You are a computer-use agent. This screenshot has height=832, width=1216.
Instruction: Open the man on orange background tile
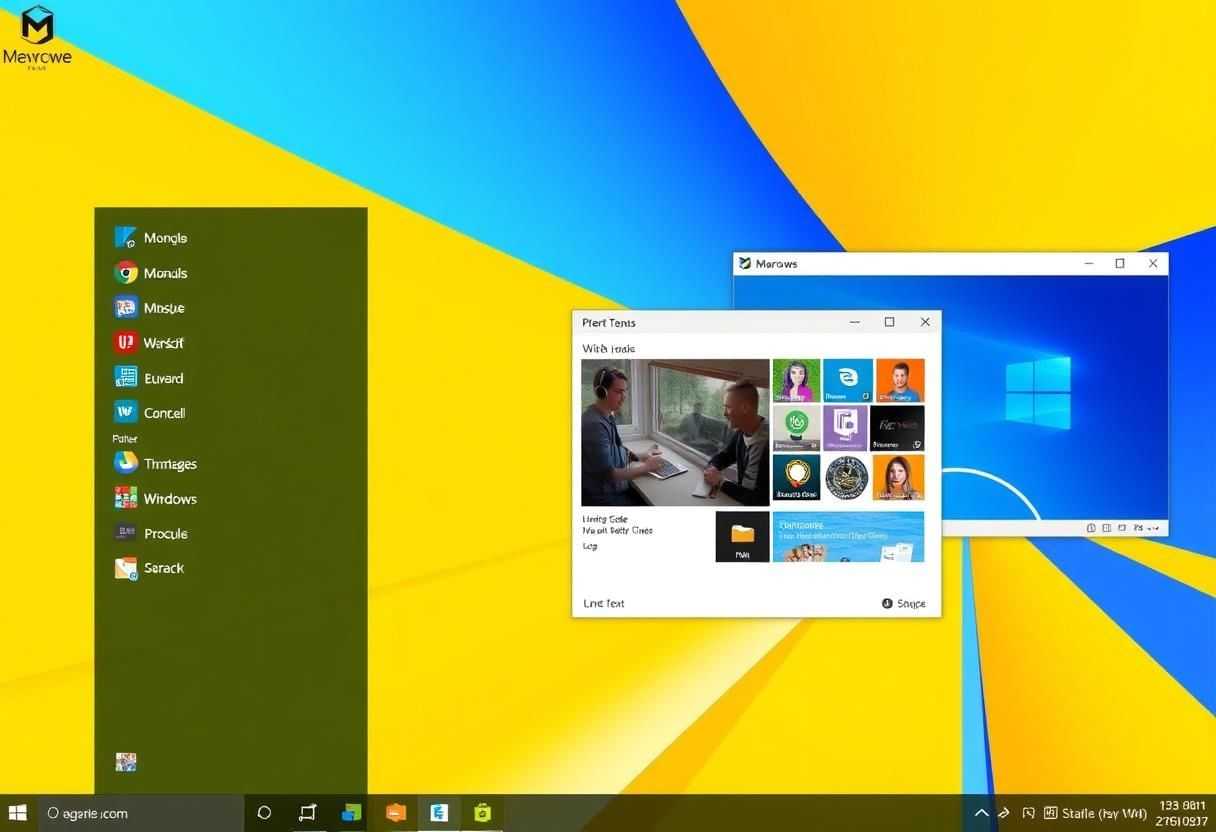900,380
